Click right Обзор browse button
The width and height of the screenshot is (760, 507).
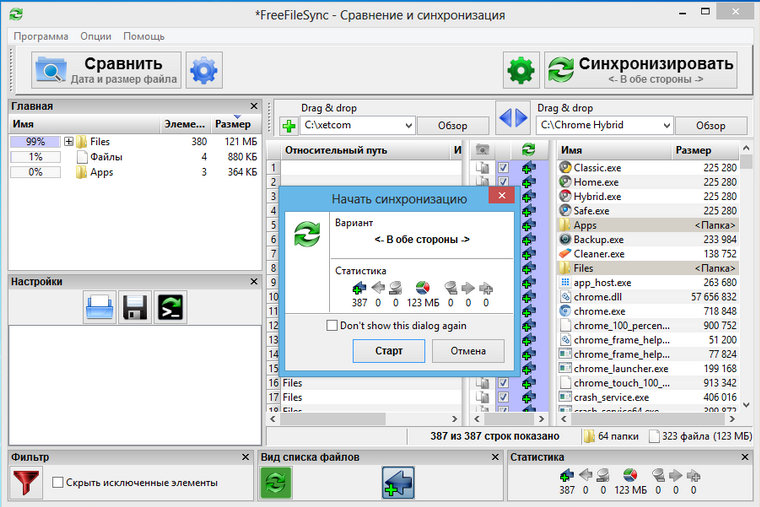pyautogui.click(x=711, y=126)
